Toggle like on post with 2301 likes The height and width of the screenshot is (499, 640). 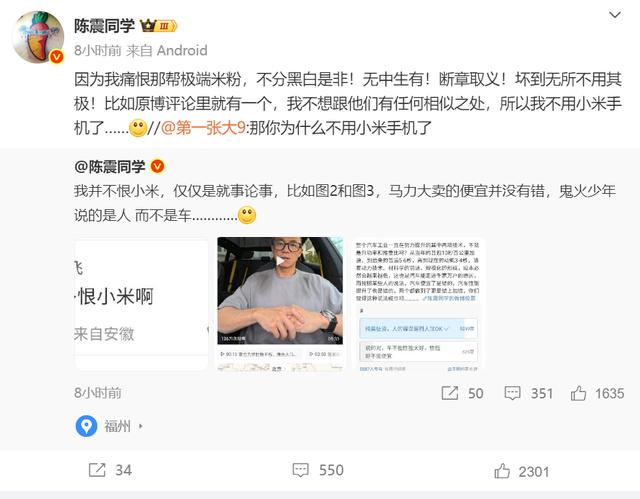tap(522, 471)
